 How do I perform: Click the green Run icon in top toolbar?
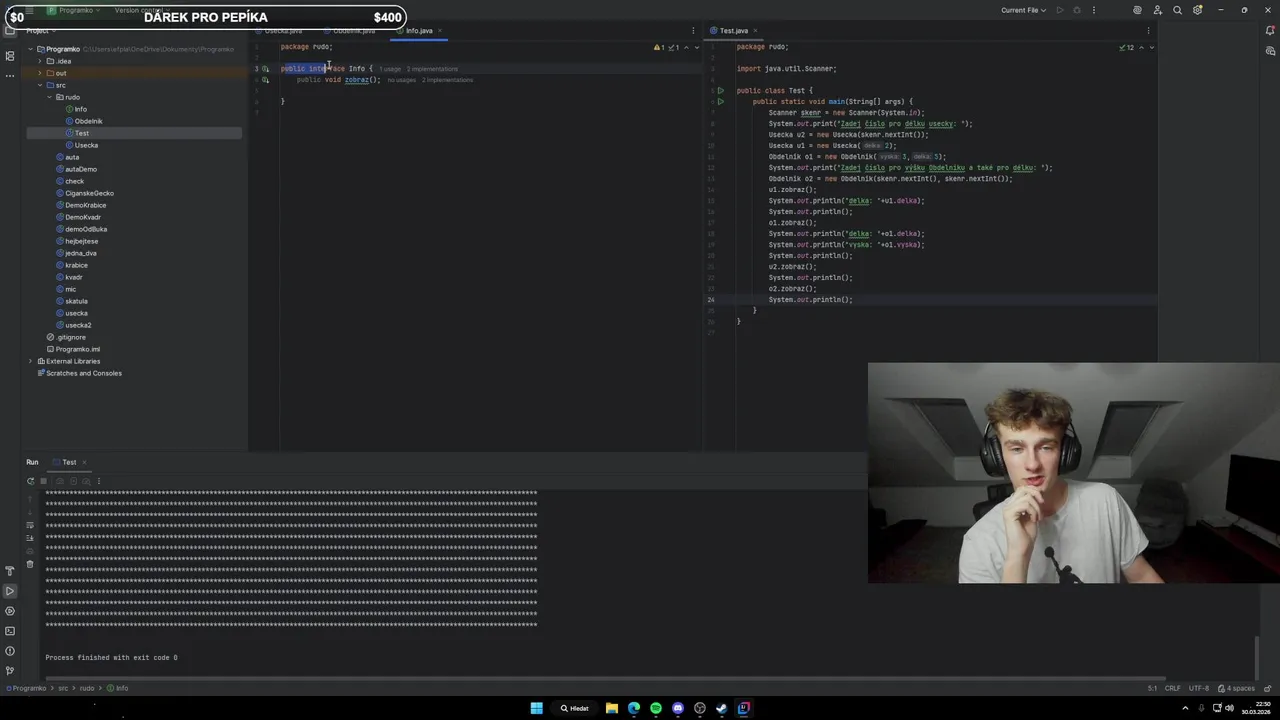coord(1060,10)
